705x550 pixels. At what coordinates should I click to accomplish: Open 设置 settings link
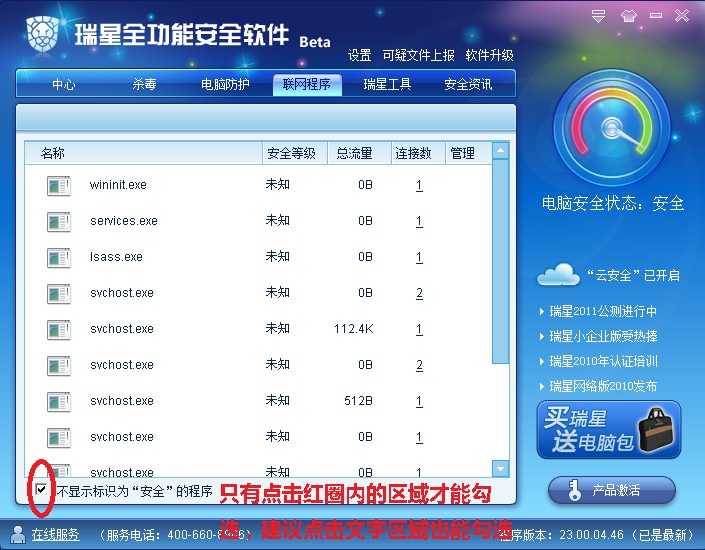point(359,55)
